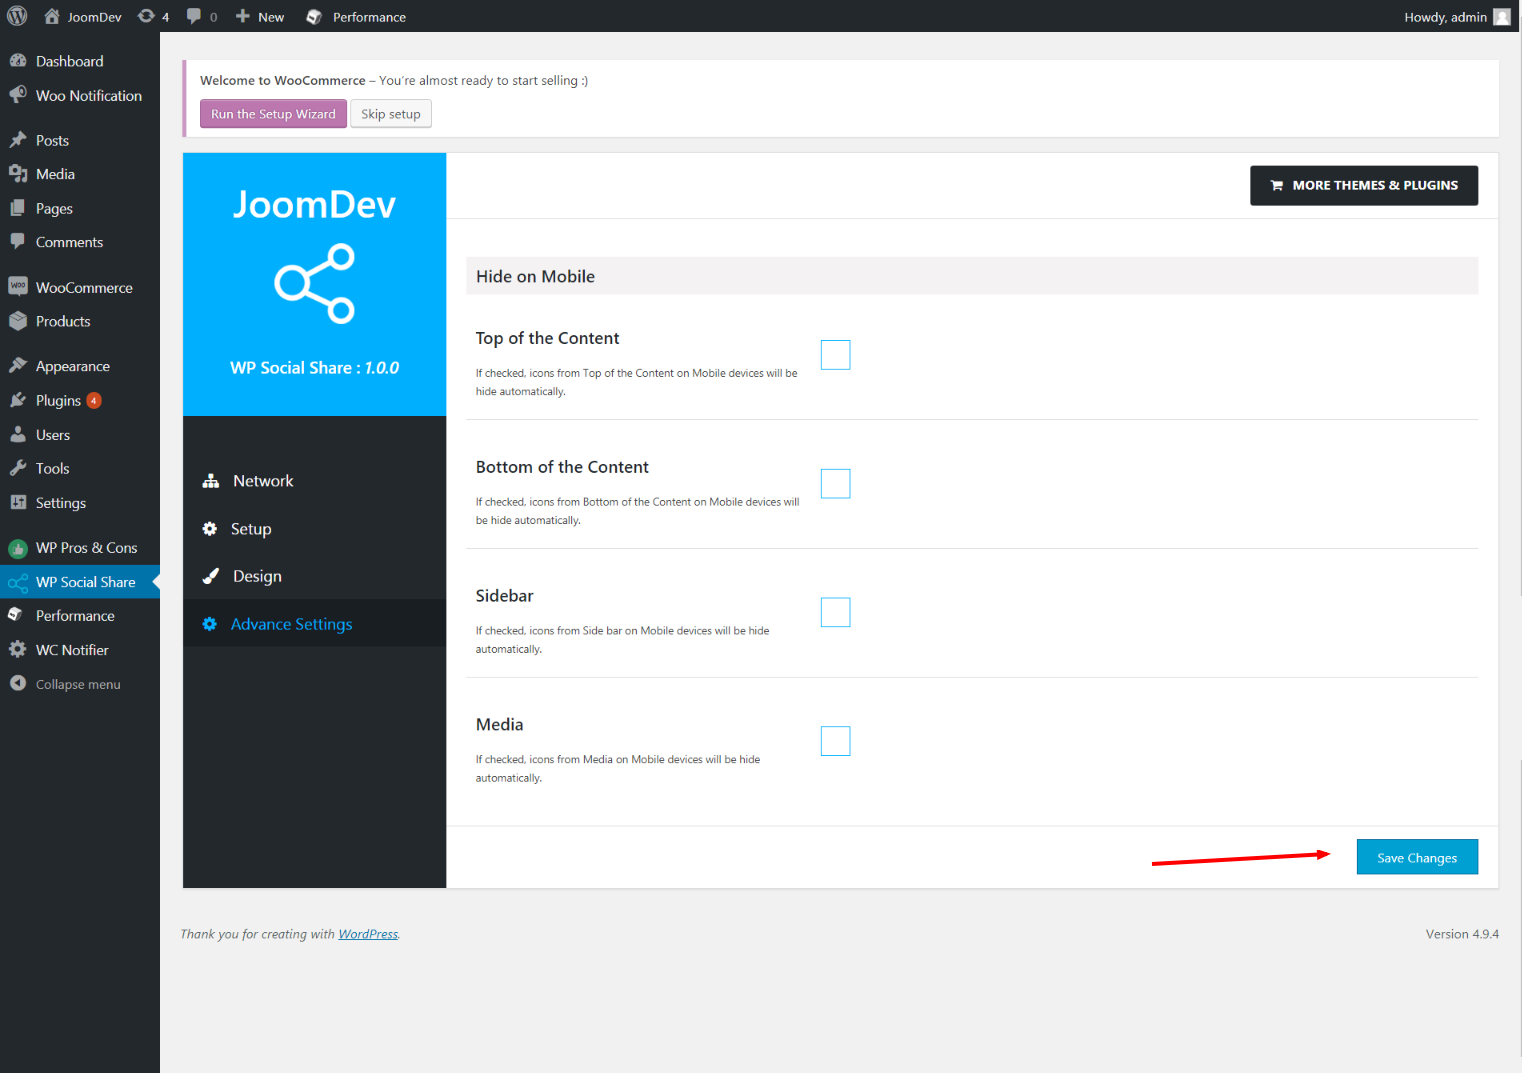Enable Top of the Content checkbox

pos(835,355)
